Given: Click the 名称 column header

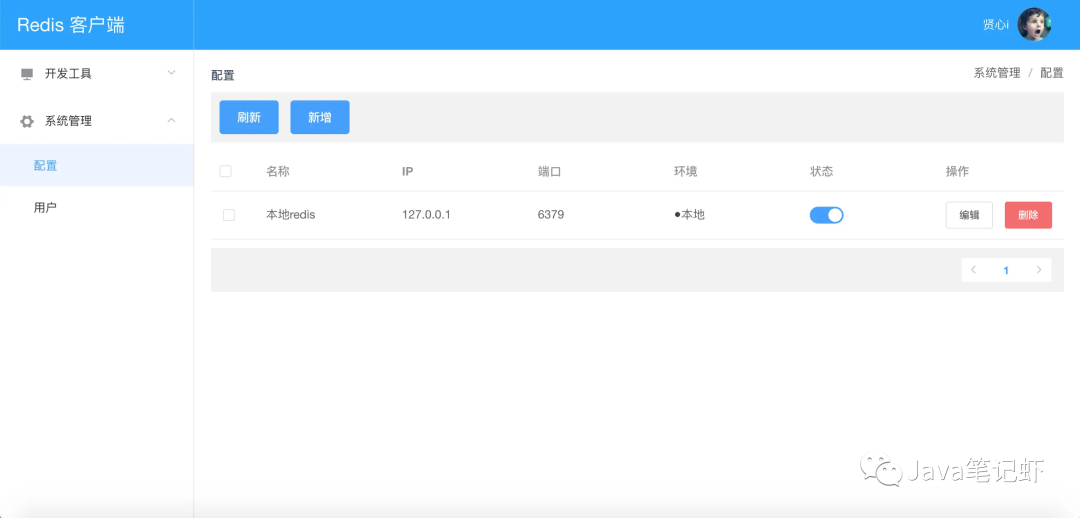Looking at the screenshot, I should [x=278, y=172].
